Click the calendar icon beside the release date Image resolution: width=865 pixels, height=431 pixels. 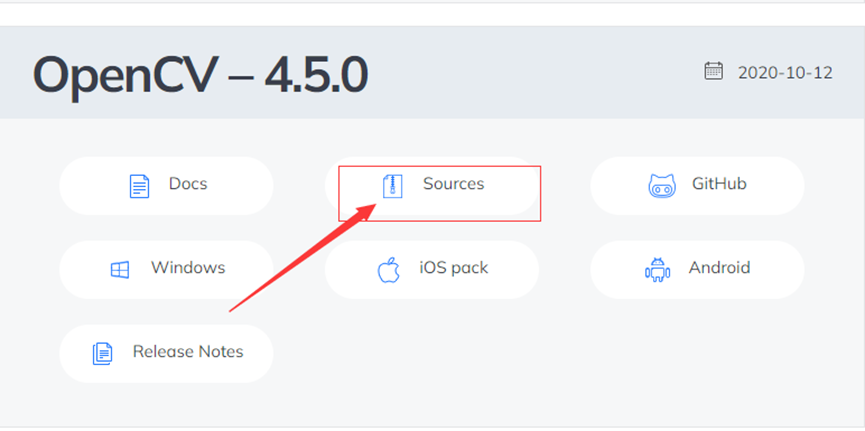pos(714,71)
